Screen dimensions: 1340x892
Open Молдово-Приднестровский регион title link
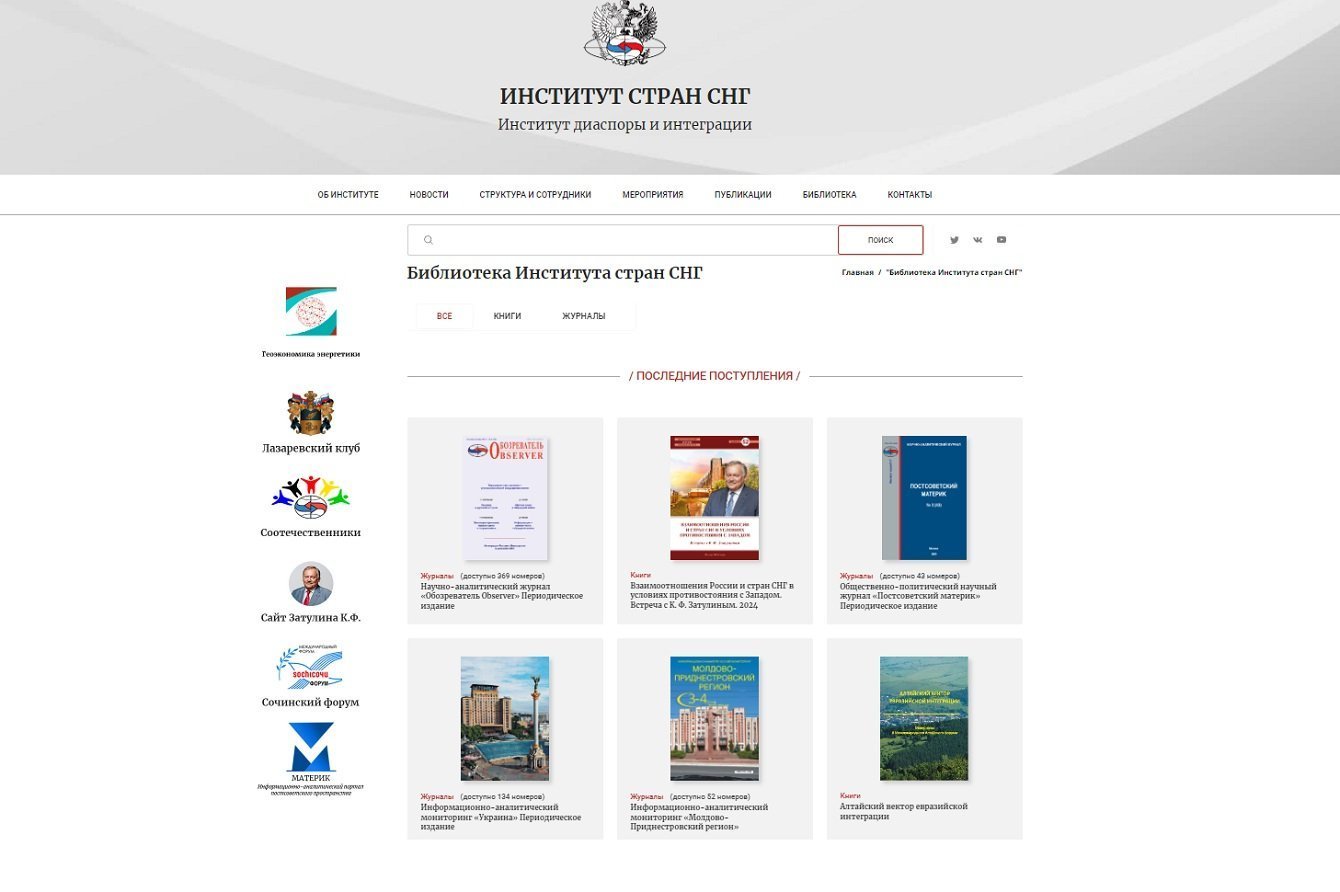point(699,816)
